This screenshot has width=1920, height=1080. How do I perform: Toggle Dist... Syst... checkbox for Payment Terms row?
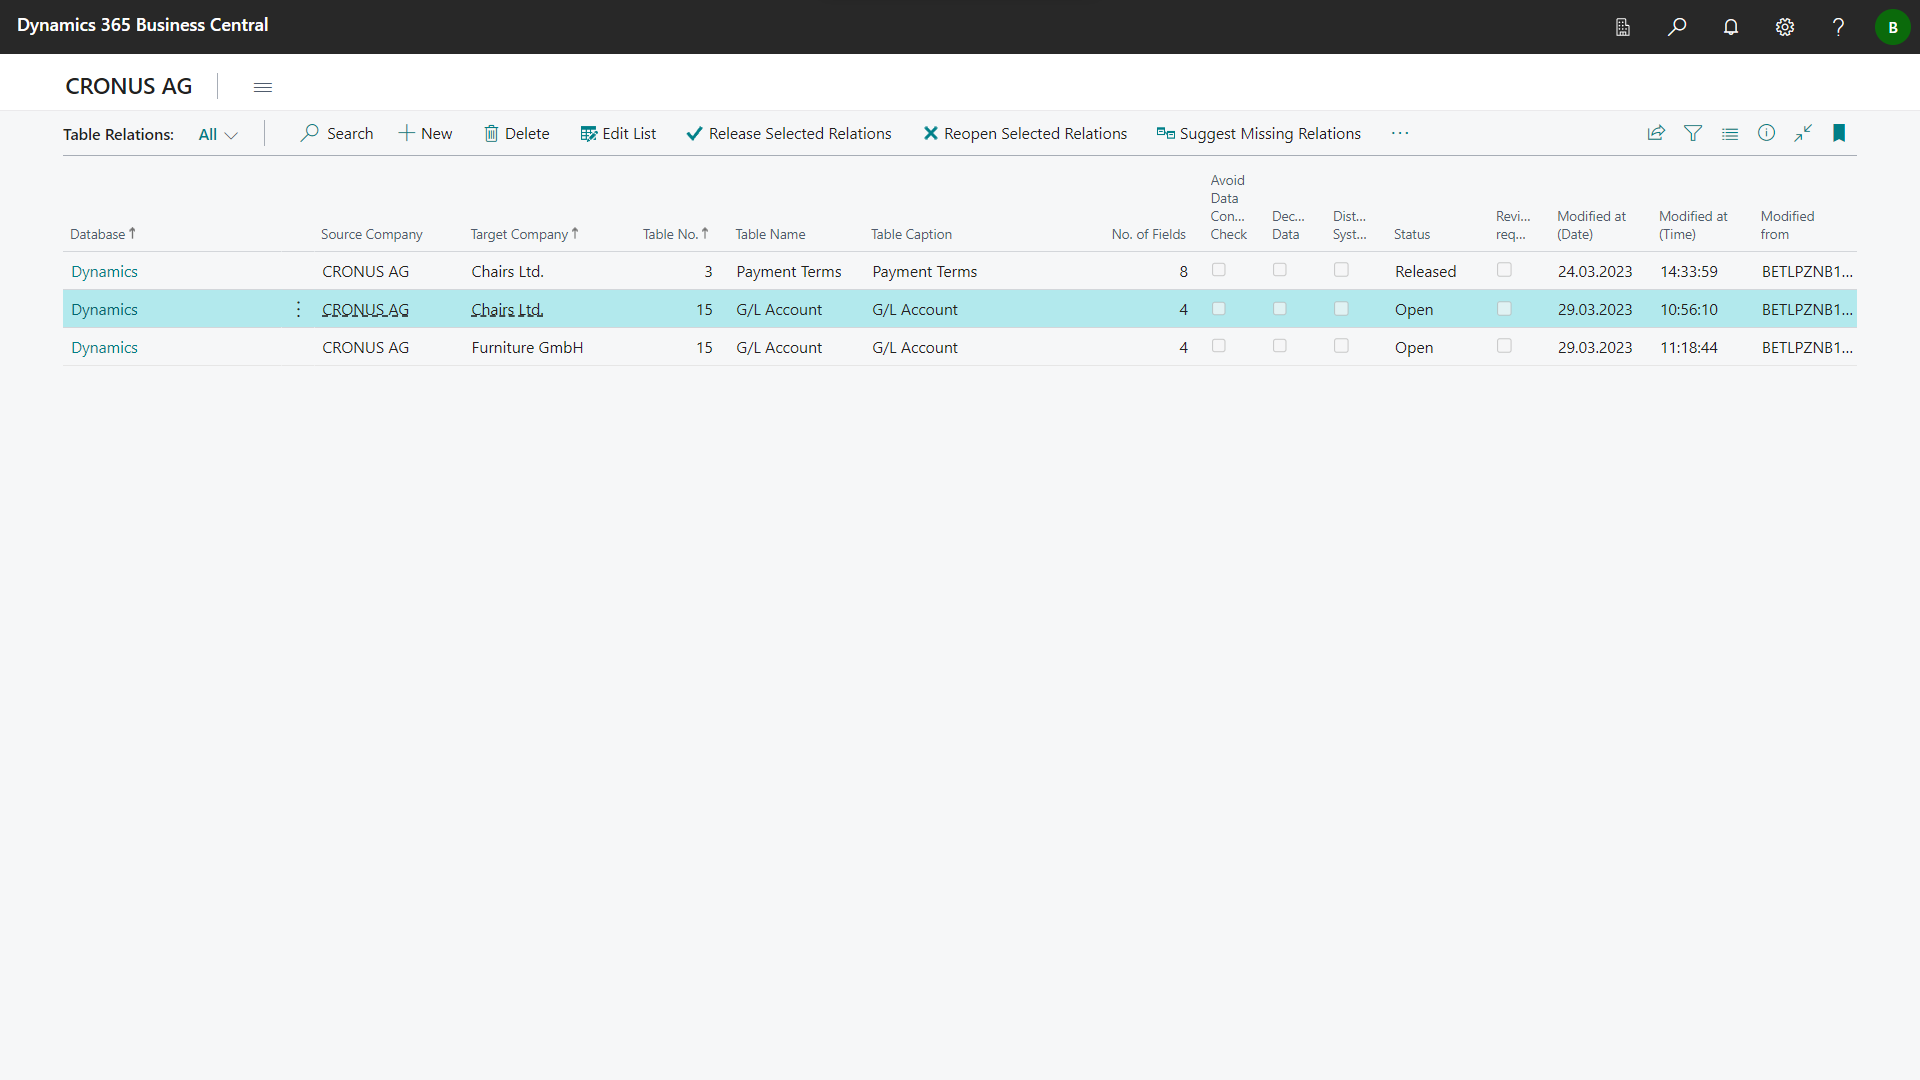pos(1342,270)
